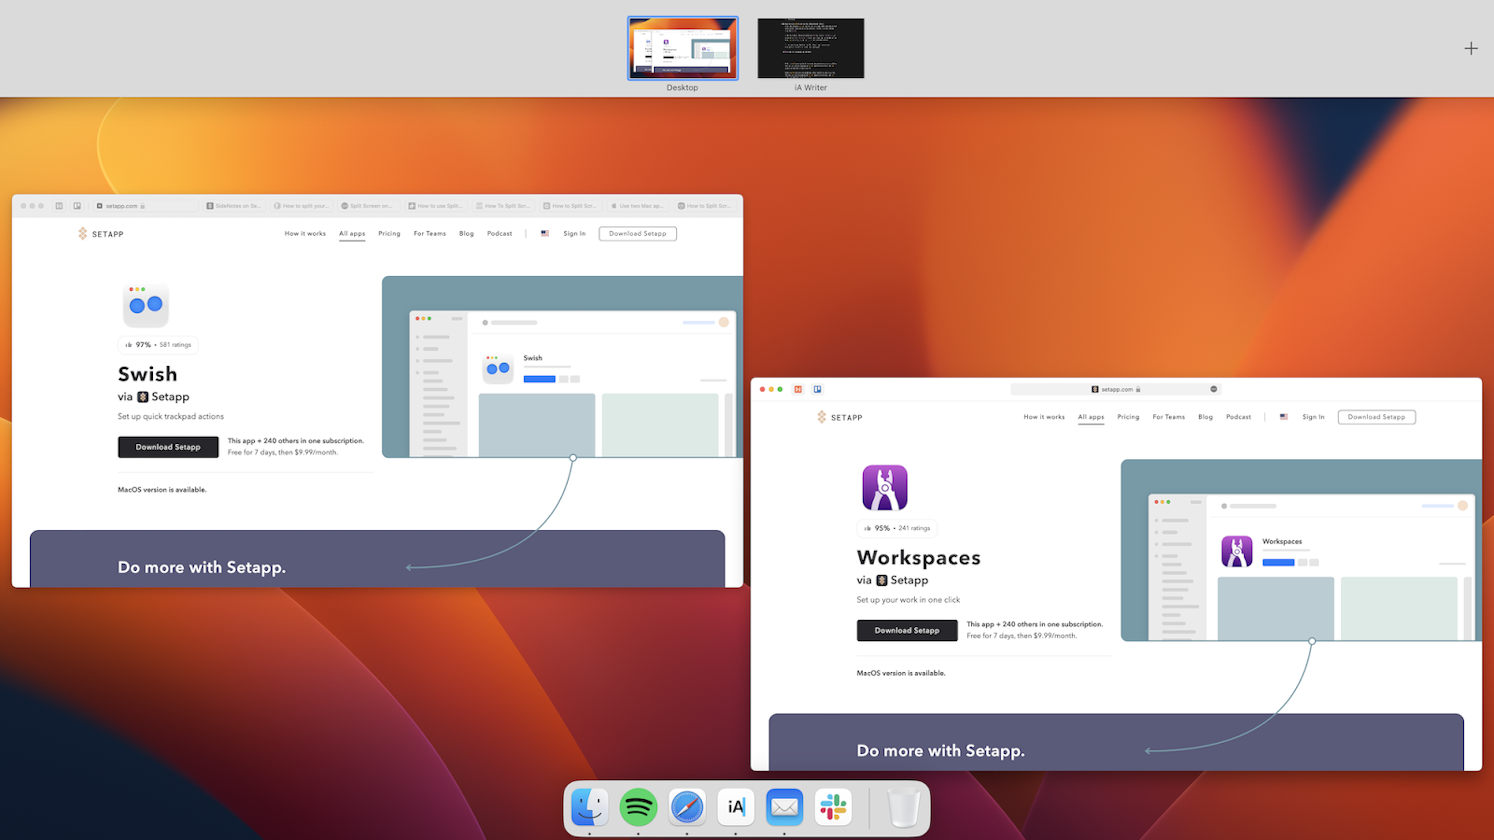The image size is (1494, 840).
Task: Click the orange extension icon in Safari's toolbar
Action: click(x=798, y=389)
